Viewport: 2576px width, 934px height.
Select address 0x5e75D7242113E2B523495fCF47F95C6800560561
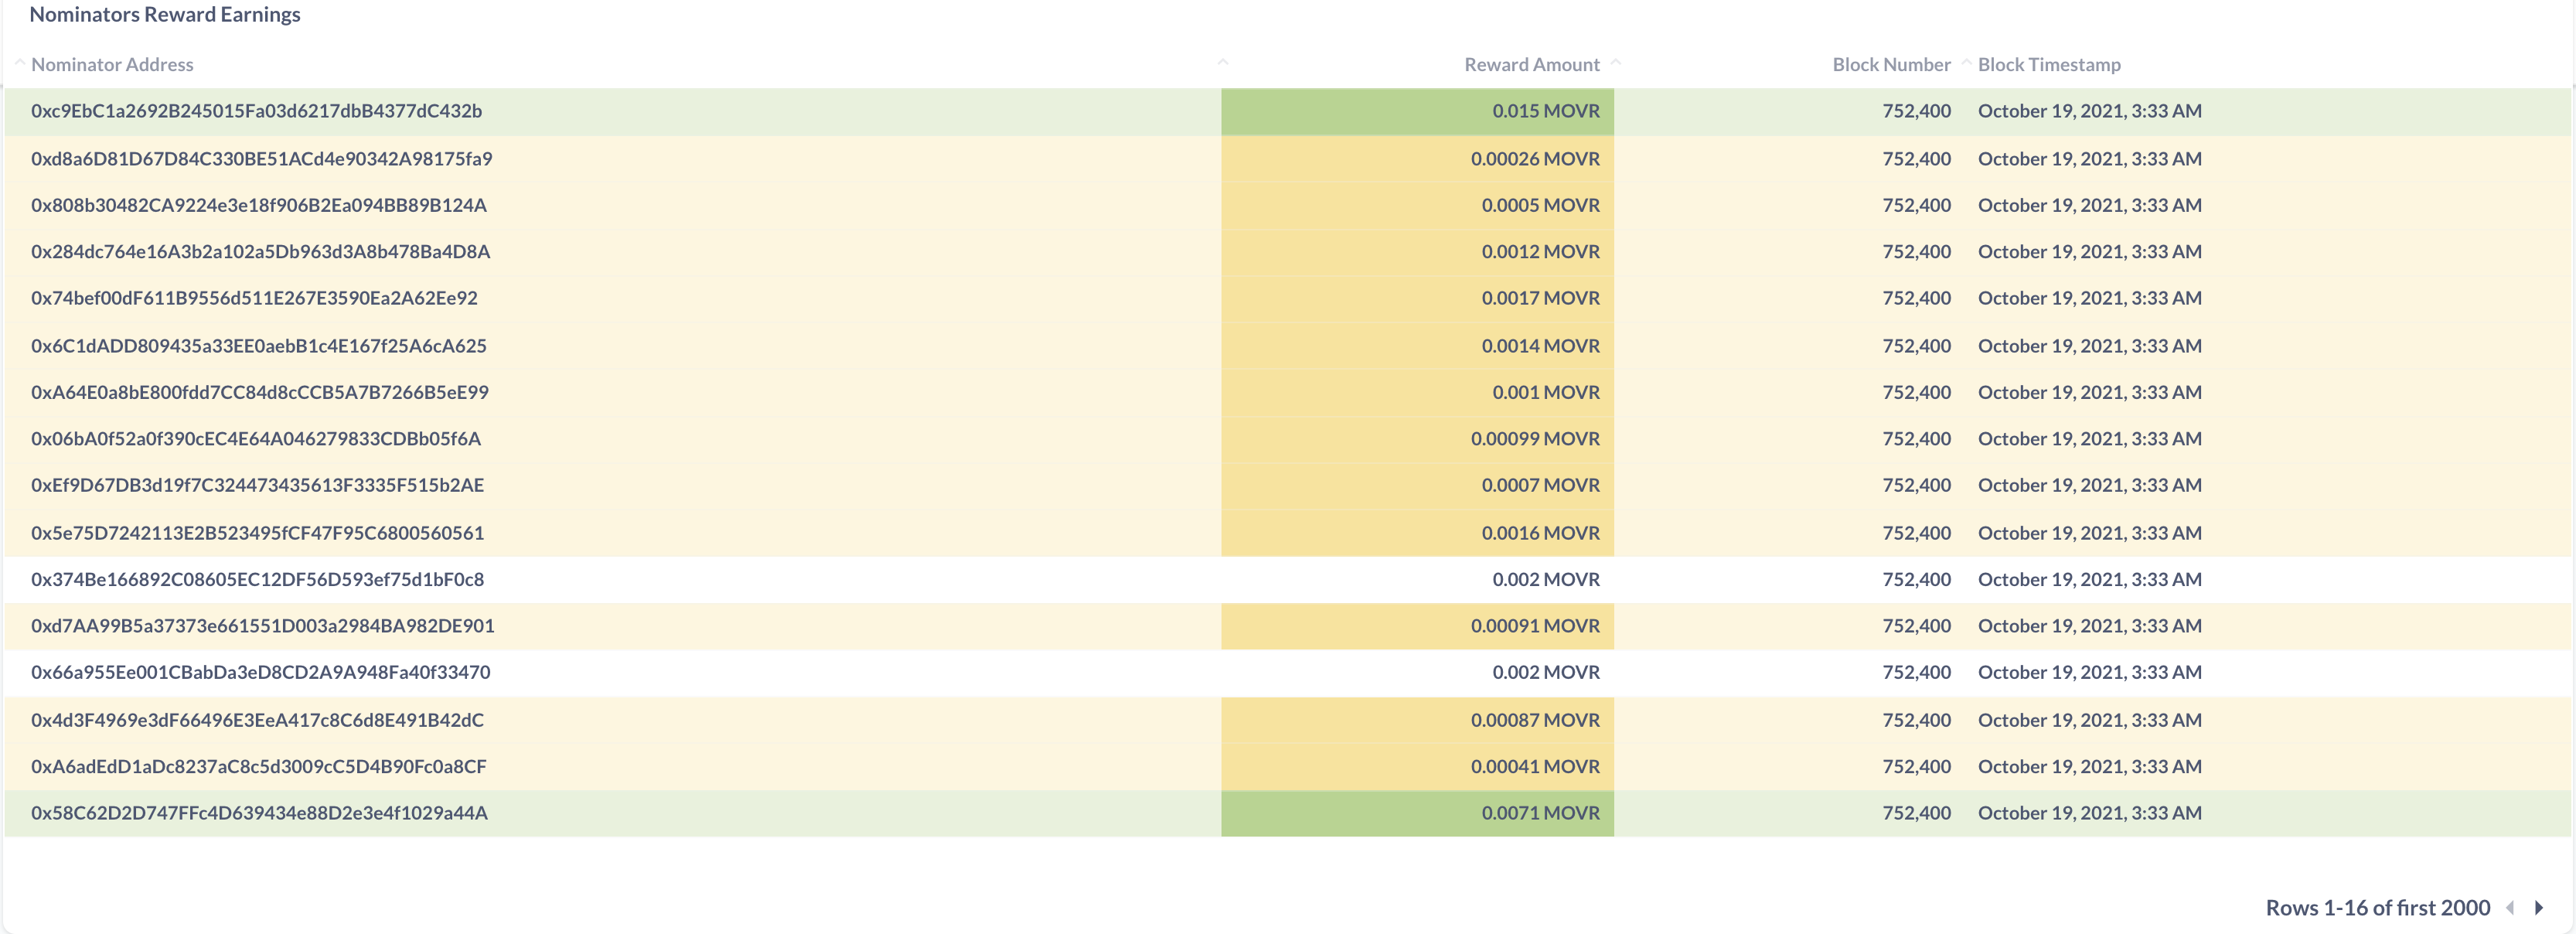point(257,532)
